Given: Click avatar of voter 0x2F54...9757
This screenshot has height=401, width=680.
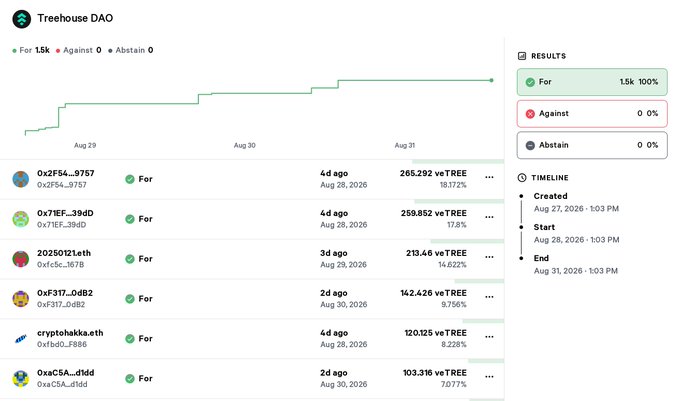Looking at the screenshot, I should click(21, 179).
